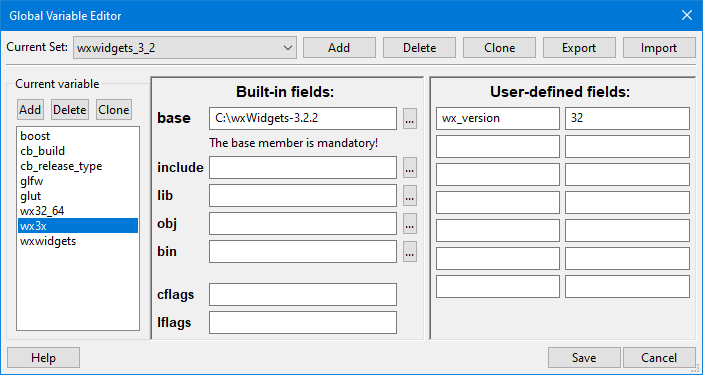Open the Help button

(x=43, y=358)
